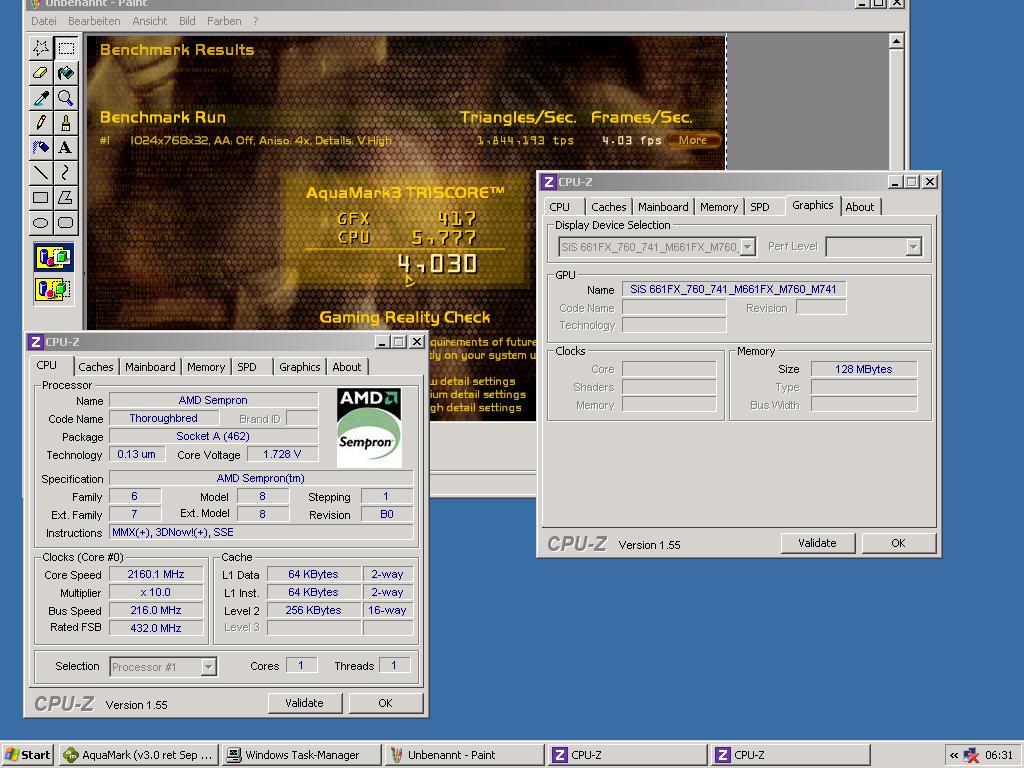Click Validate in Graphics CPU-Z window

[x=817, y=543]
